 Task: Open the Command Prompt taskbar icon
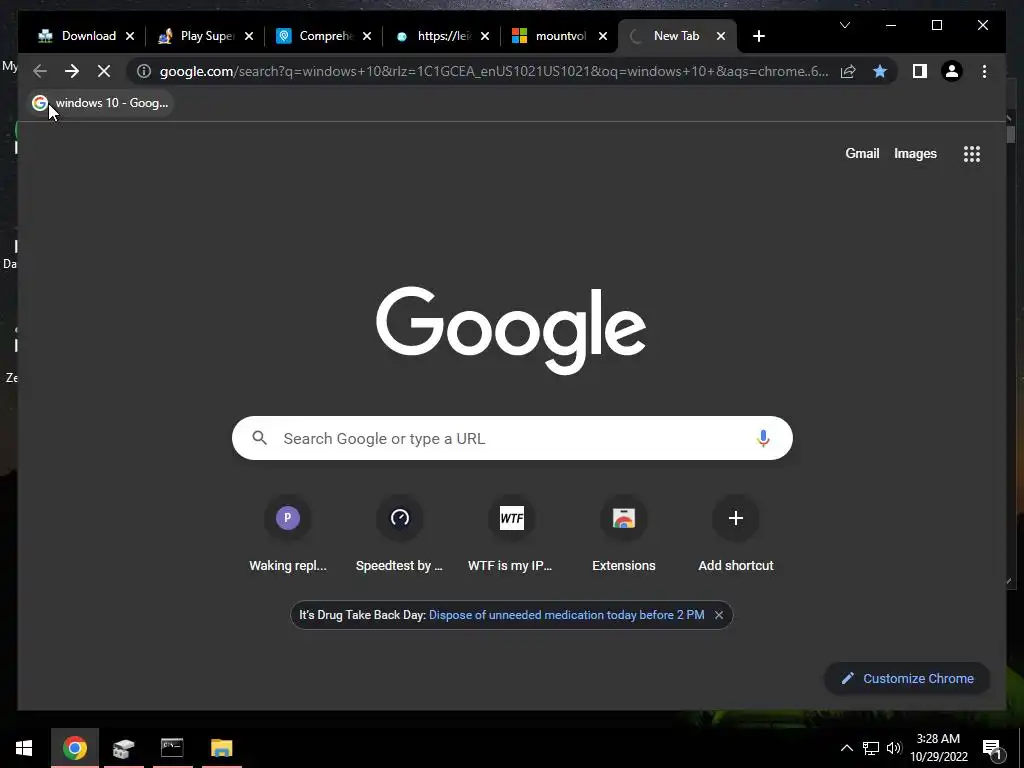tap(172, 748)
